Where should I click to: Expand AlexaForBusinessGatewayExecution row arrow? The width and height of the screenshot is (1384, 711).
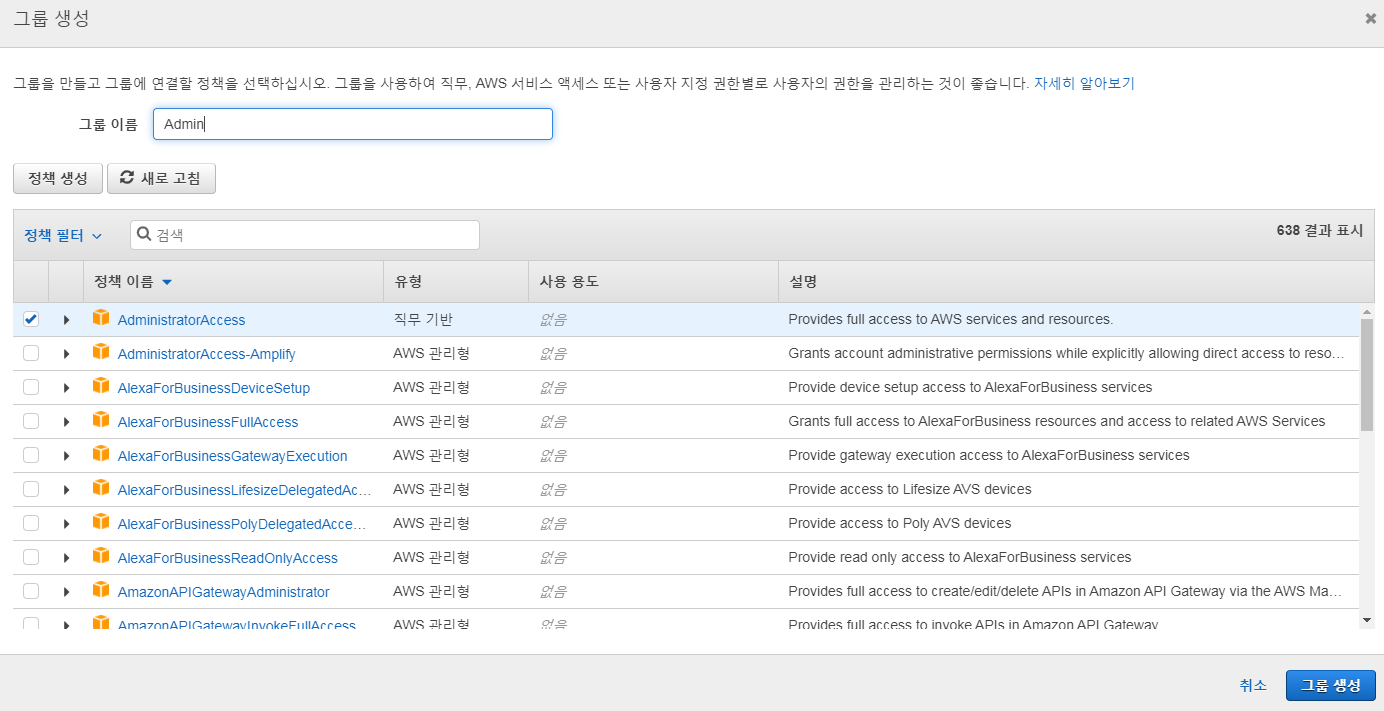66,456
